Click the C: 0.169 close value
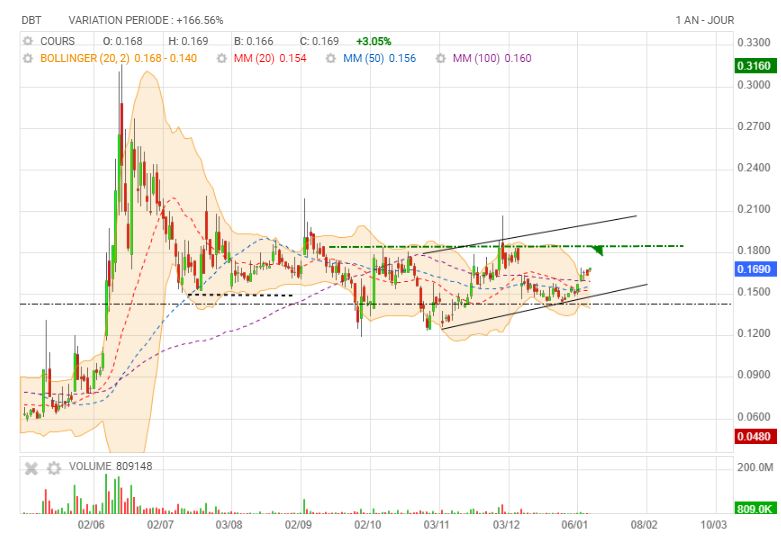Screen dimensions: 781x539 click(319, 41)
